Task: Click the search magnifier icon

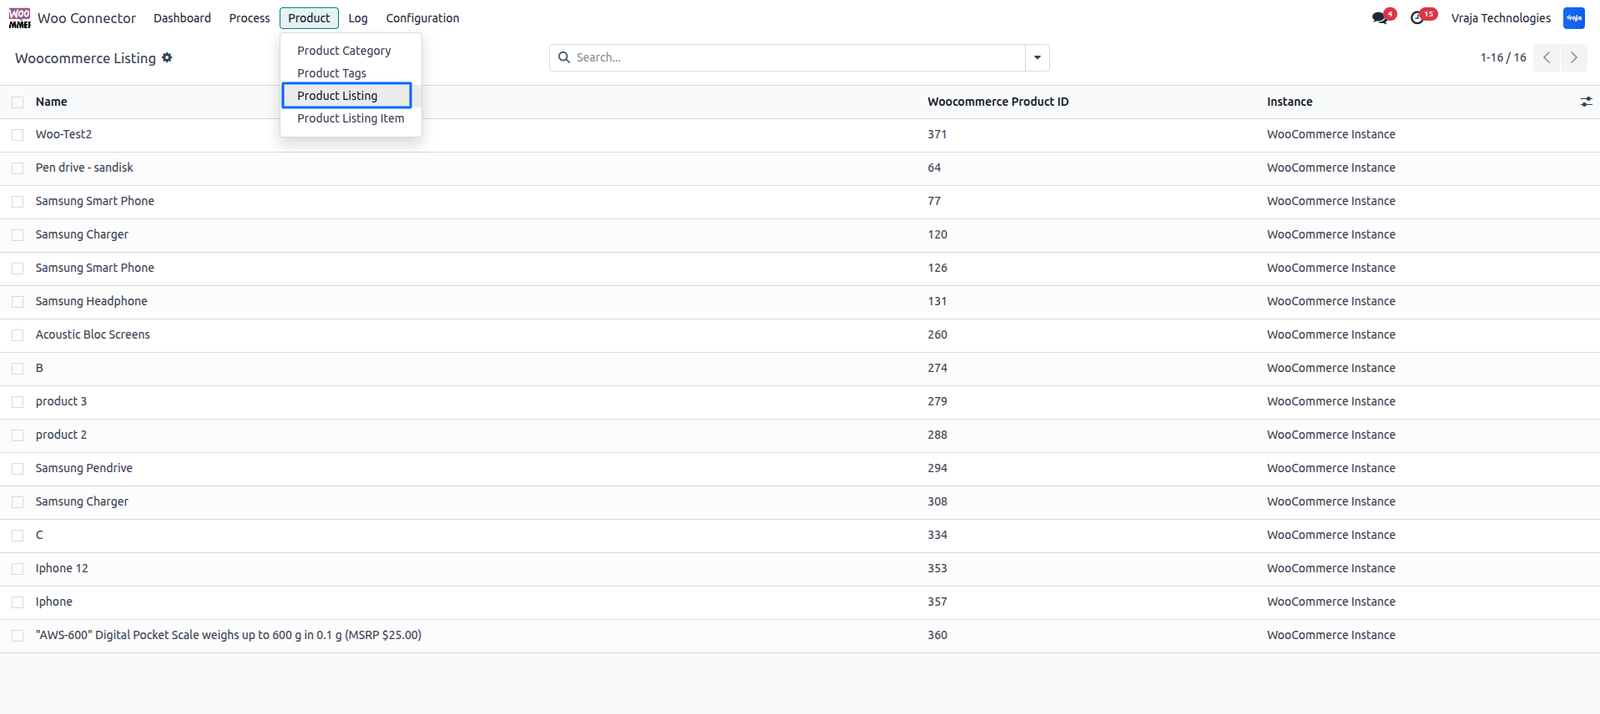Action: (564, 58)
